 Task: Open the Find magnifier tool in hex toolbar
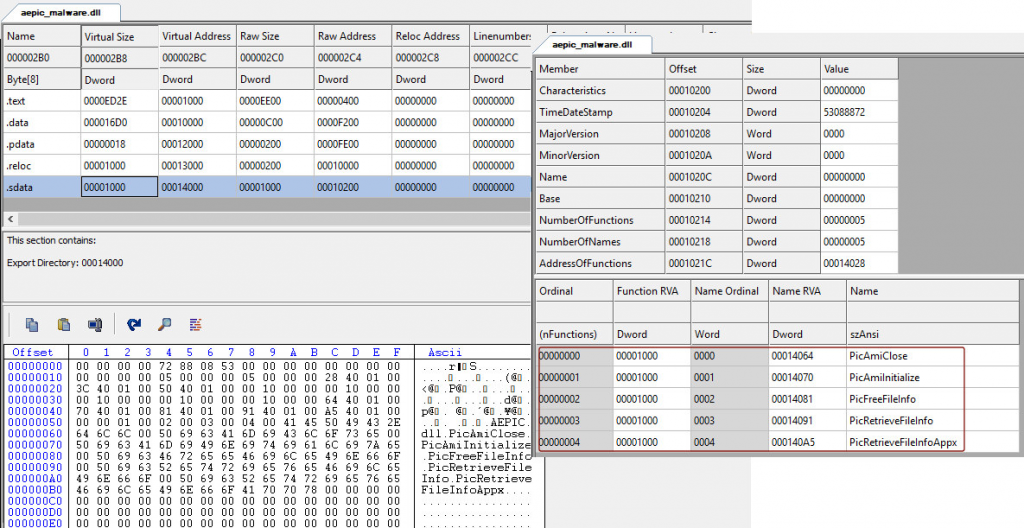point(165,324)
